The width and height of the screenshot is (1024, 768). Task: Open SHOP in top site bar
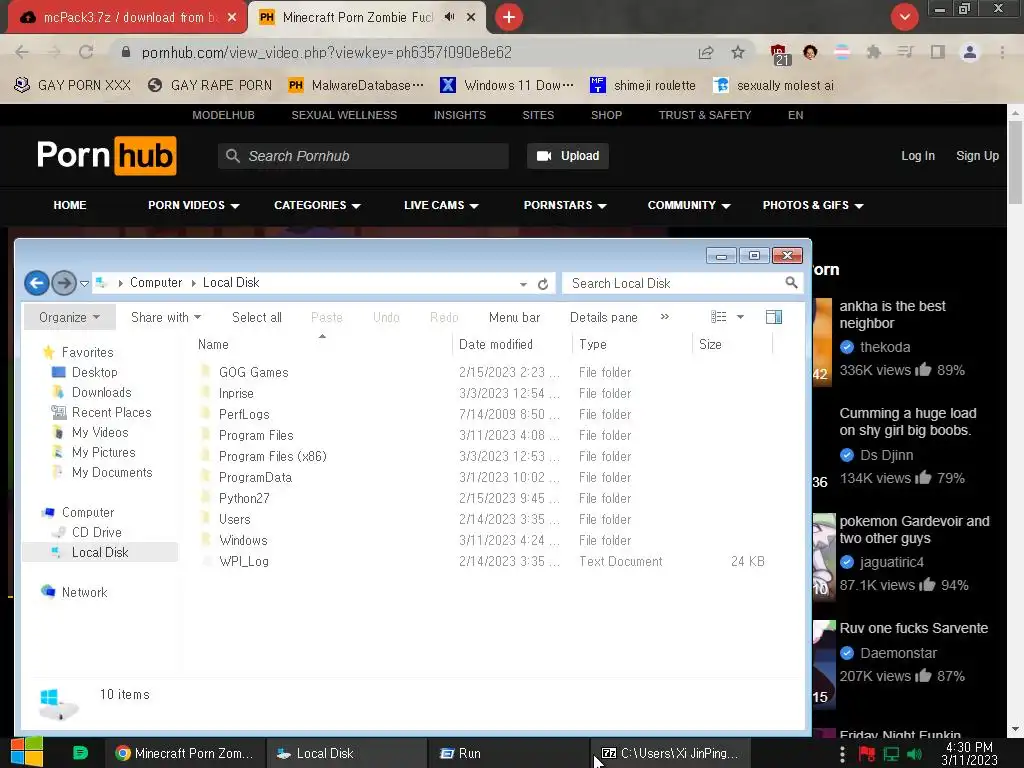click(606, 115)
